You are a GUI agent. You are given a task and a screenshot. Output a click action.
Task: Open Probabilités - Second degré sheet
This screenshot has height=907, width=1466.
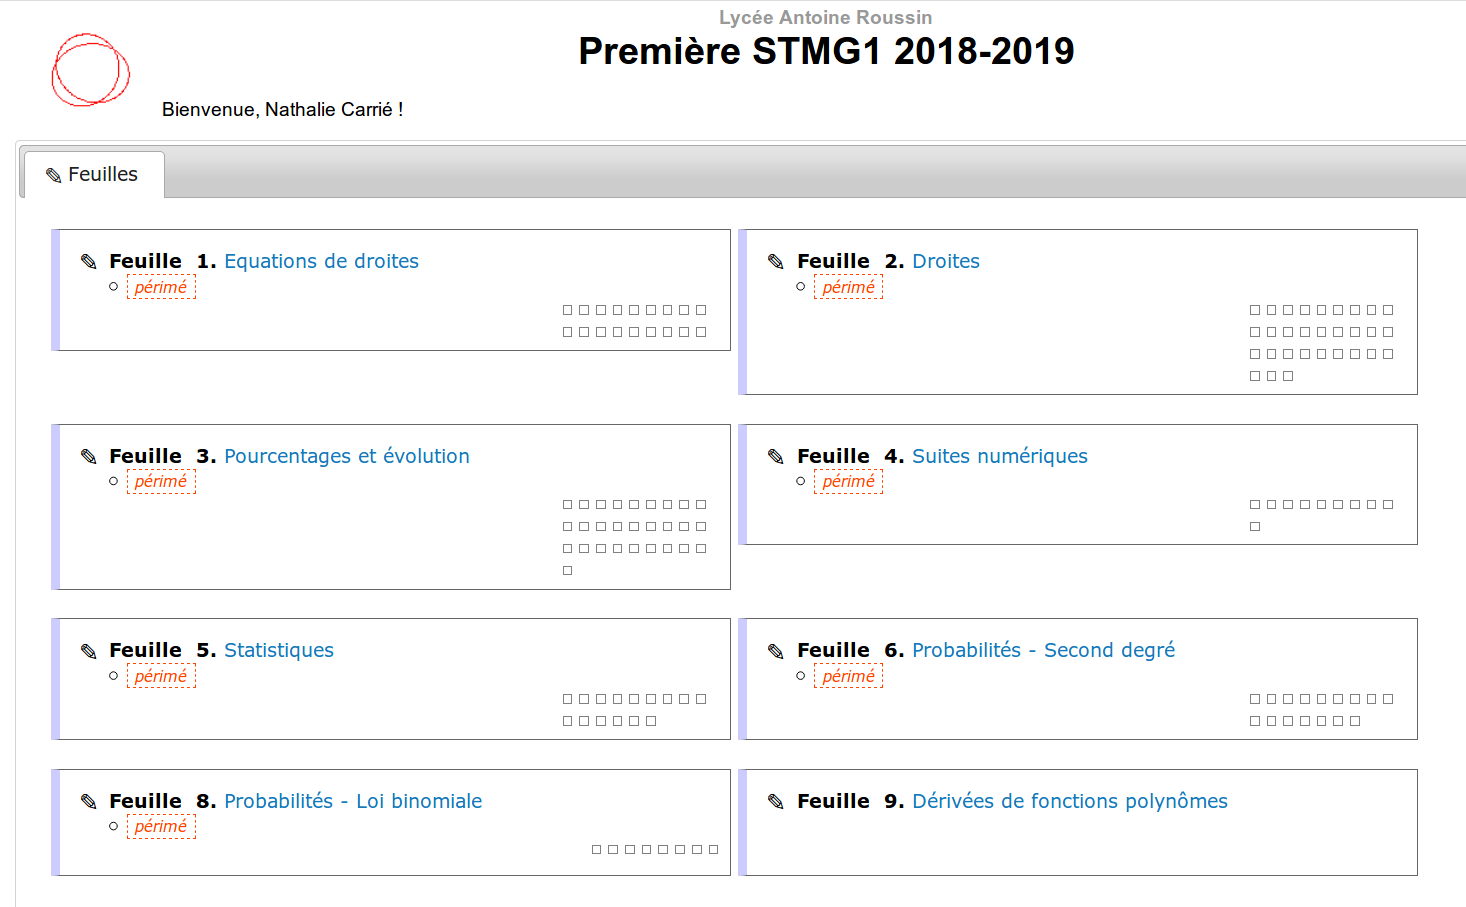click(x=1043, y=650)
